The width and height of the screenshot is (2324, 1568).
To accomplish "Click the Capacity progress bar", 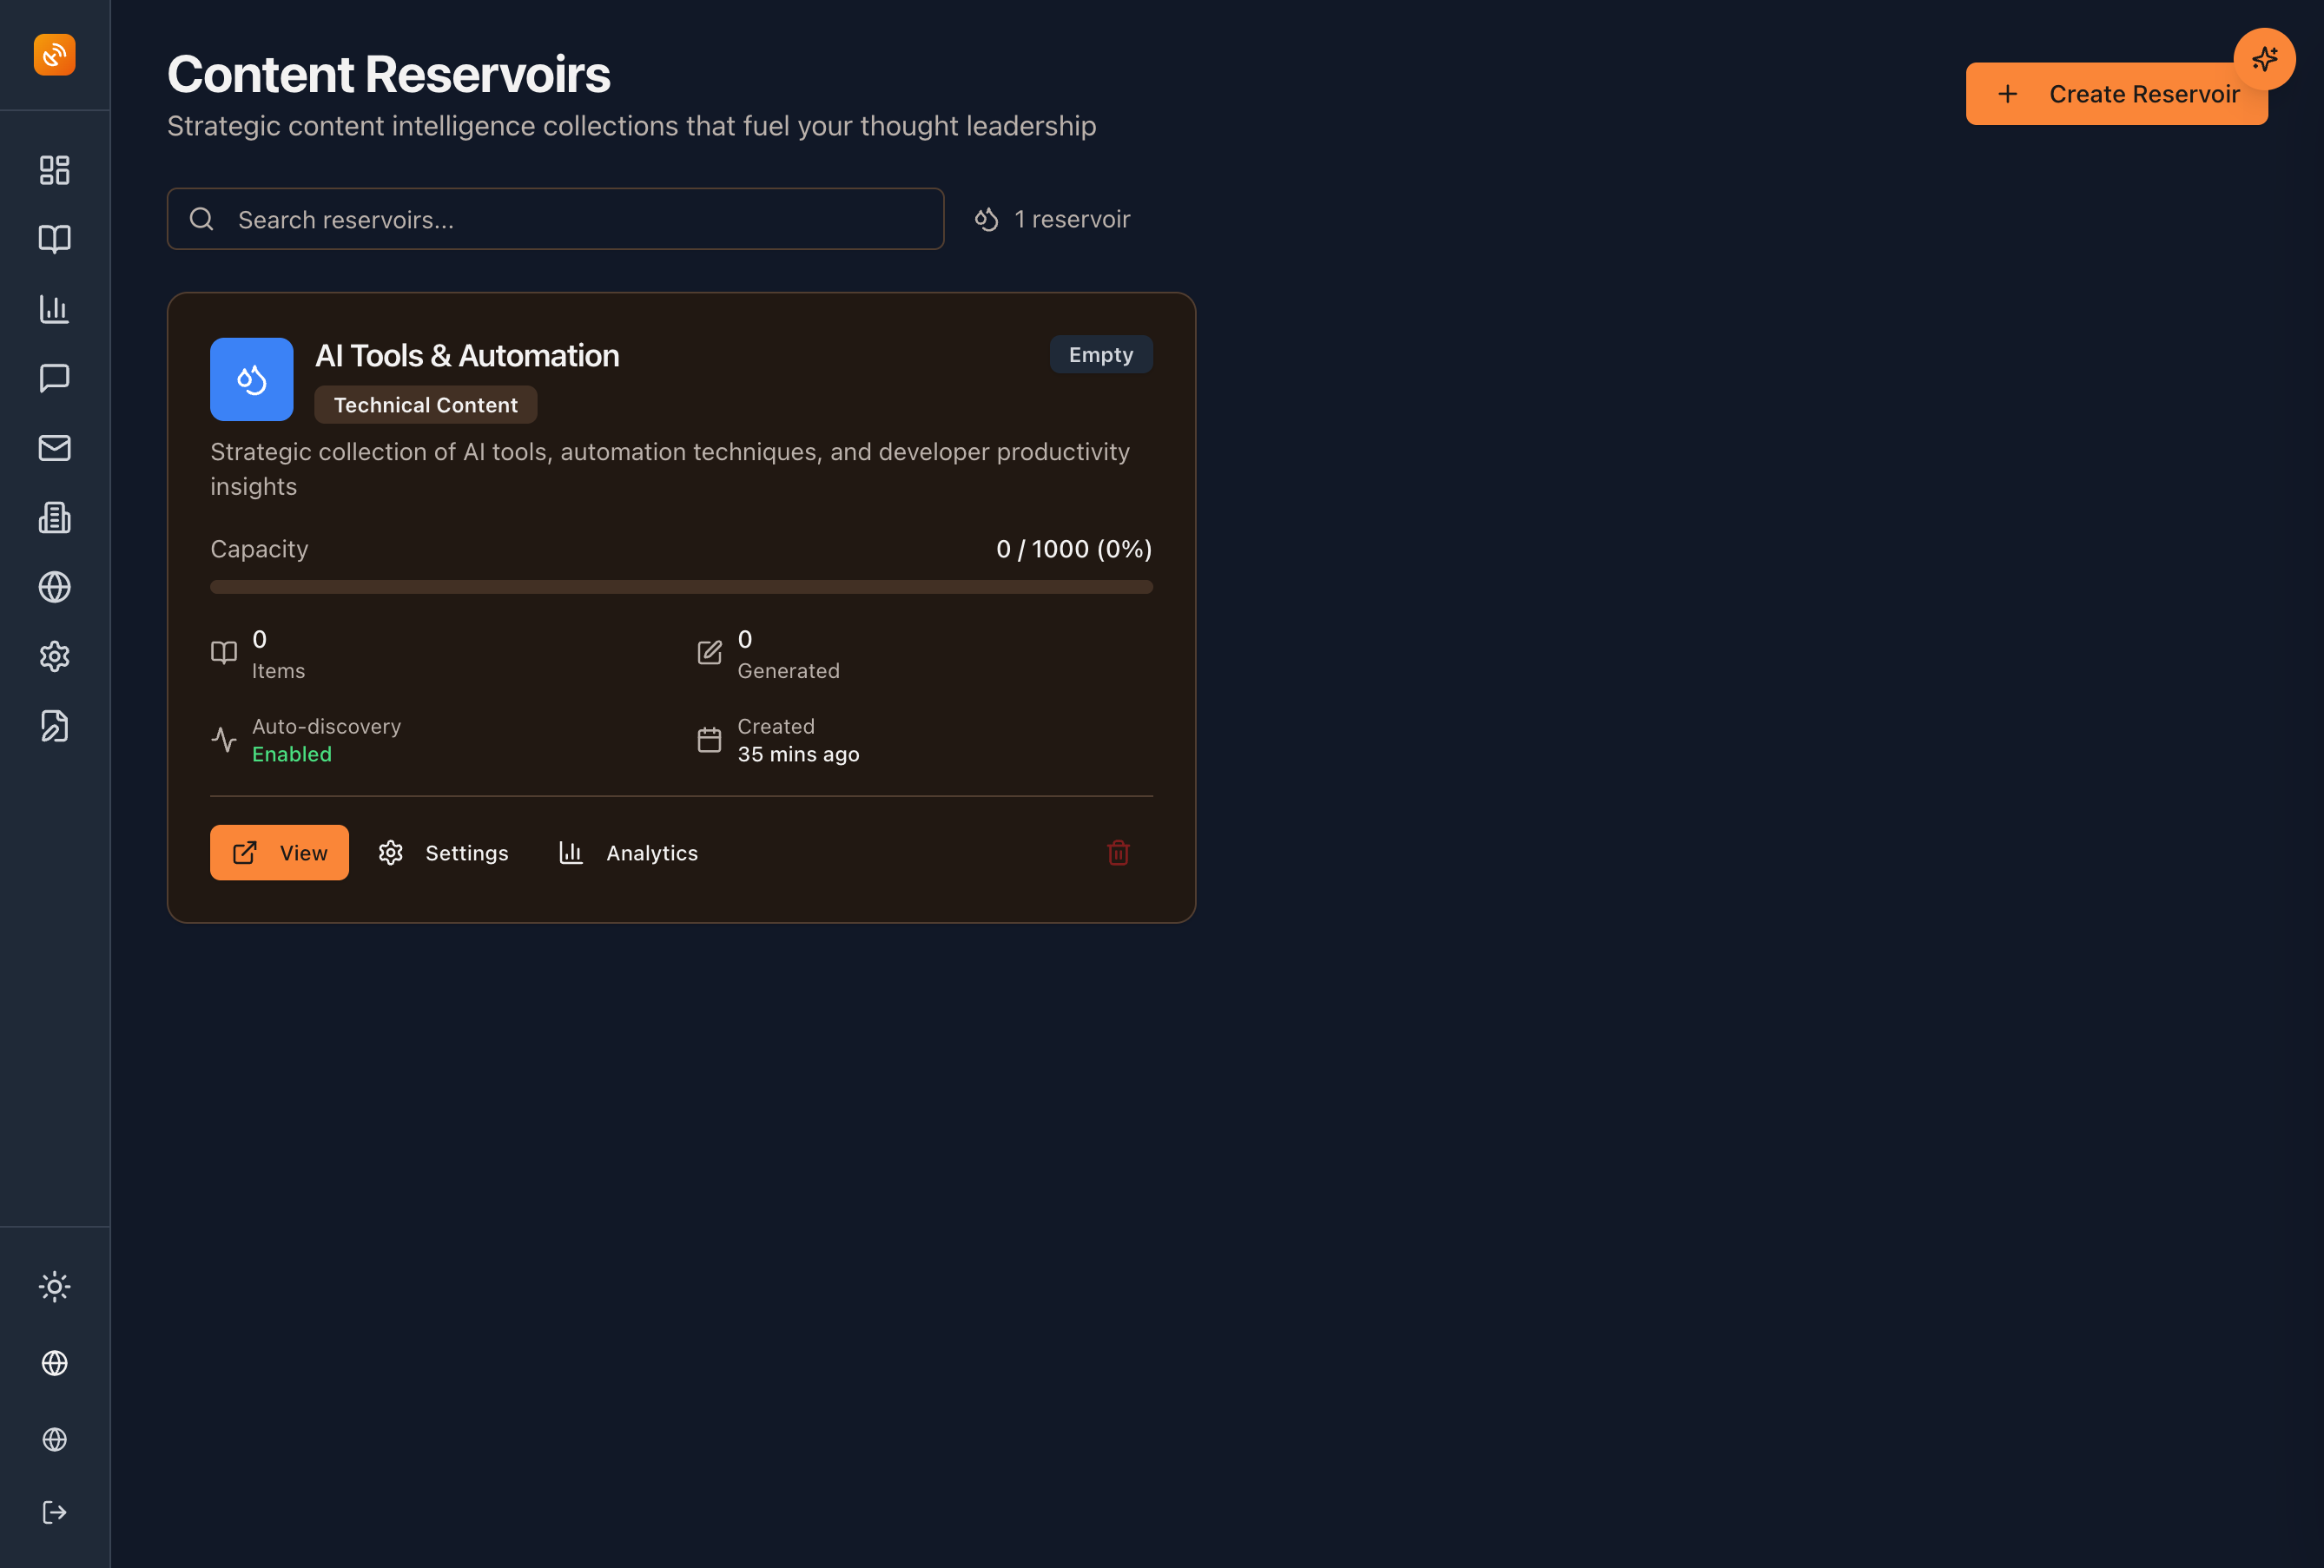I will [x=681, y=587].
